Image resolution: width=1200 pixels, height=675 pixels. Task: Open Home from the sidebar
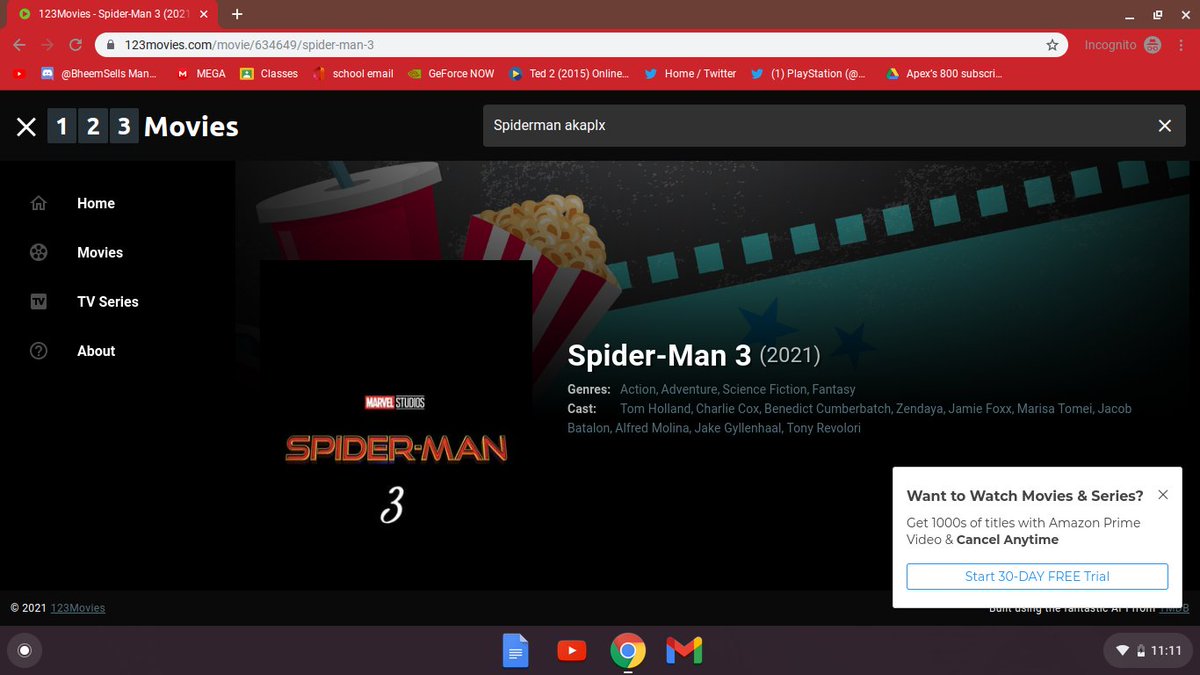point(96,203)
